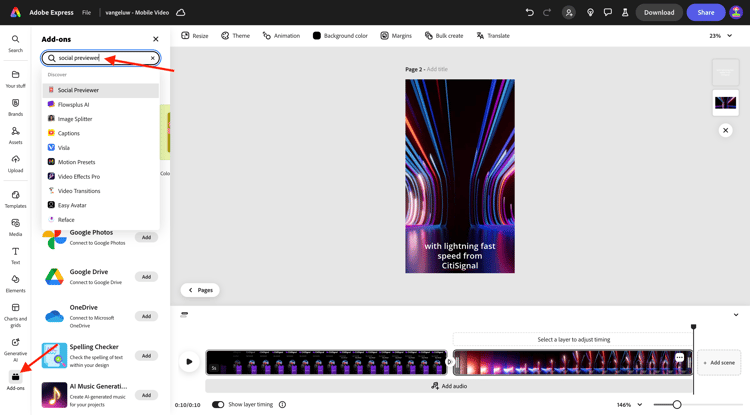Add the Google Photos add-on
Image resolution: width=750 pixels, height=415 pixels.
click(146, 237)
